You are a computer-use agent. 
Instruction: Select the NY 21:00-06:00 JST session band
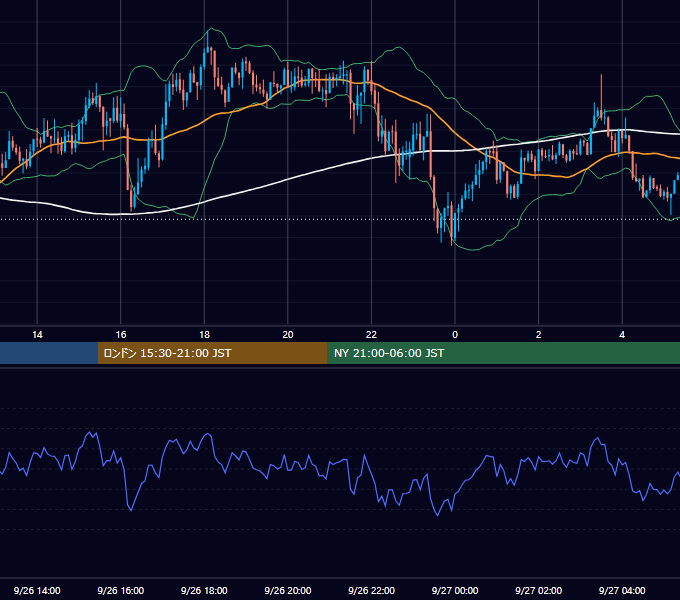tap(503, 353)
